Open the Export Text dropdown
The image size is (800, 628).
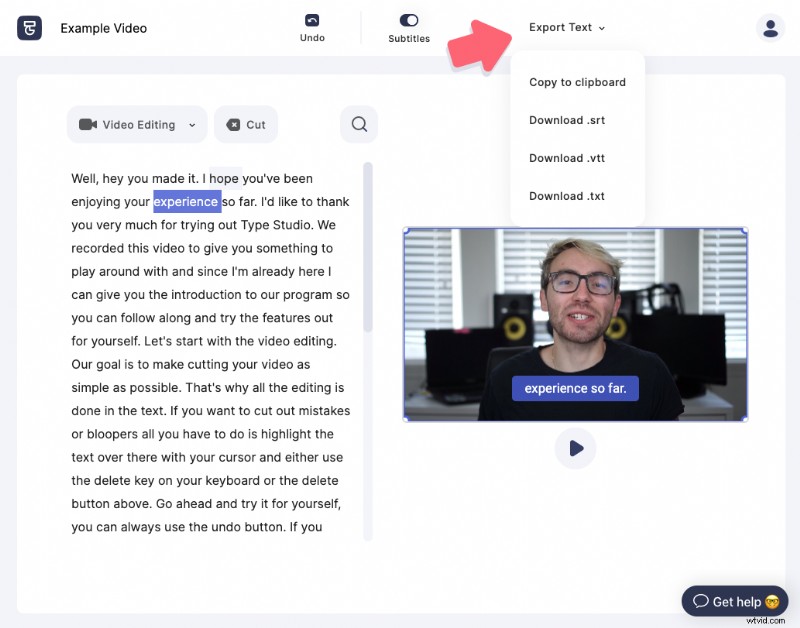(x=559, y=27)
